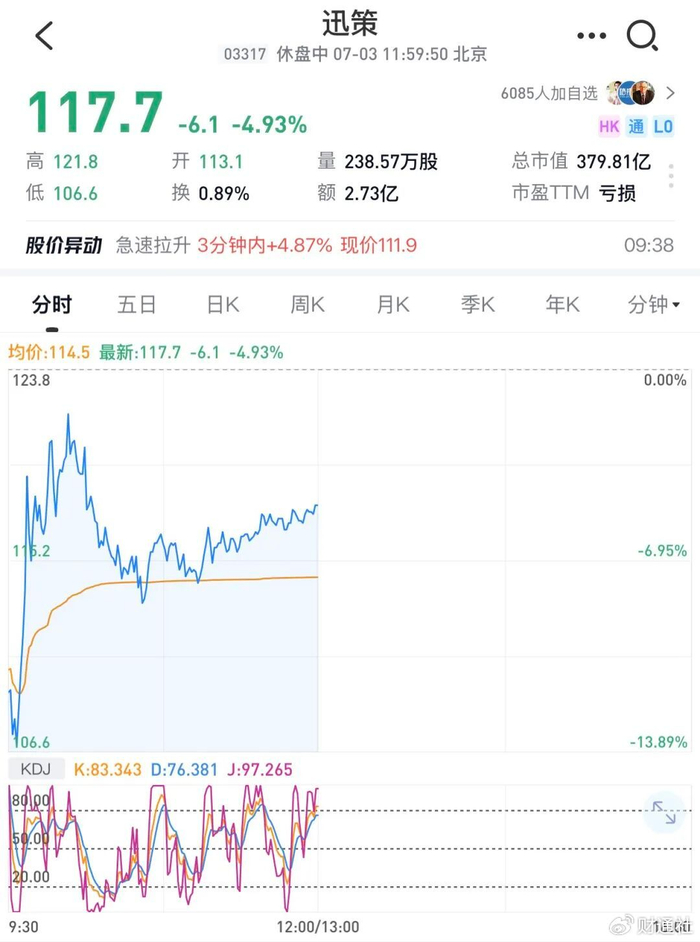Viewport: 700px width, 942px height.
Task: Select the 季K chart tab
Action: (x=478, y=305)
